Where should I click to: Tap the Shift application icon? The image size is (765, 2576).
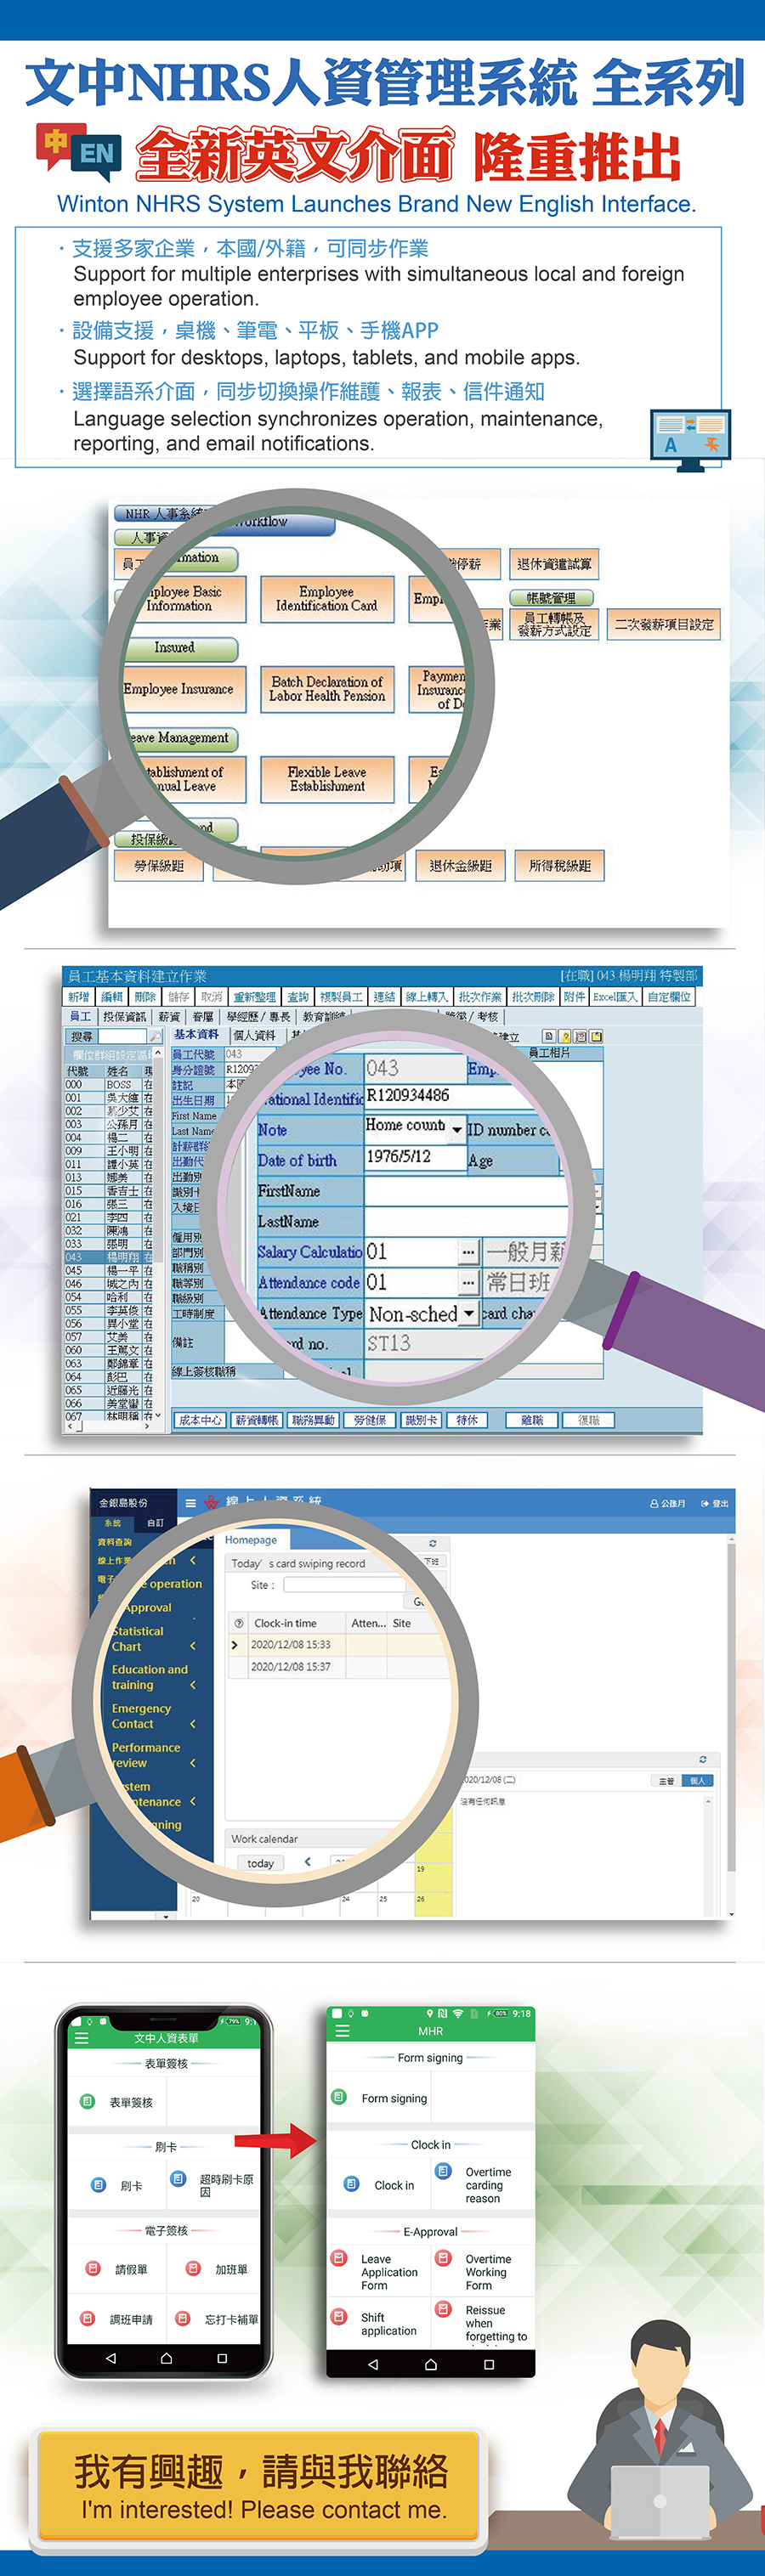tap(339, 2315)
